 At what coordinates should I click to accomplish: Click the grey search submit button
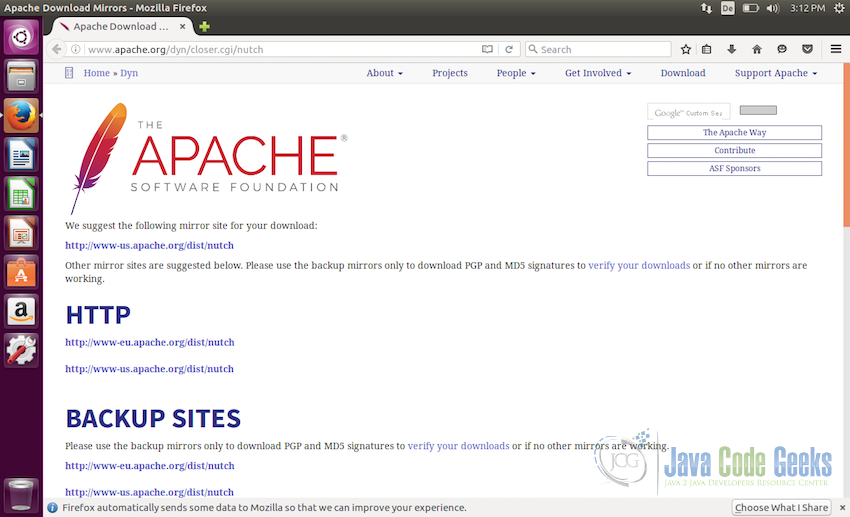click(758, 110)
